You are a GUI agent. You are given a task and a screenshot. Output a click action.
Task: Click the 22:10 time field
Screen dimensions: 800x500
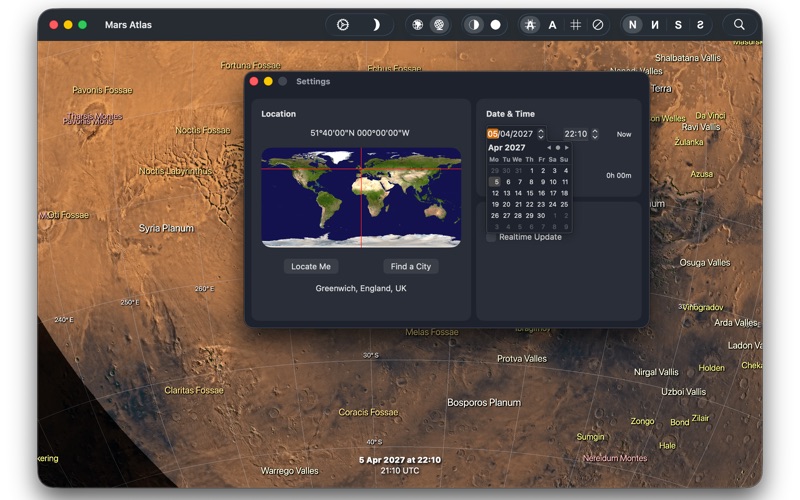(576, 134)
